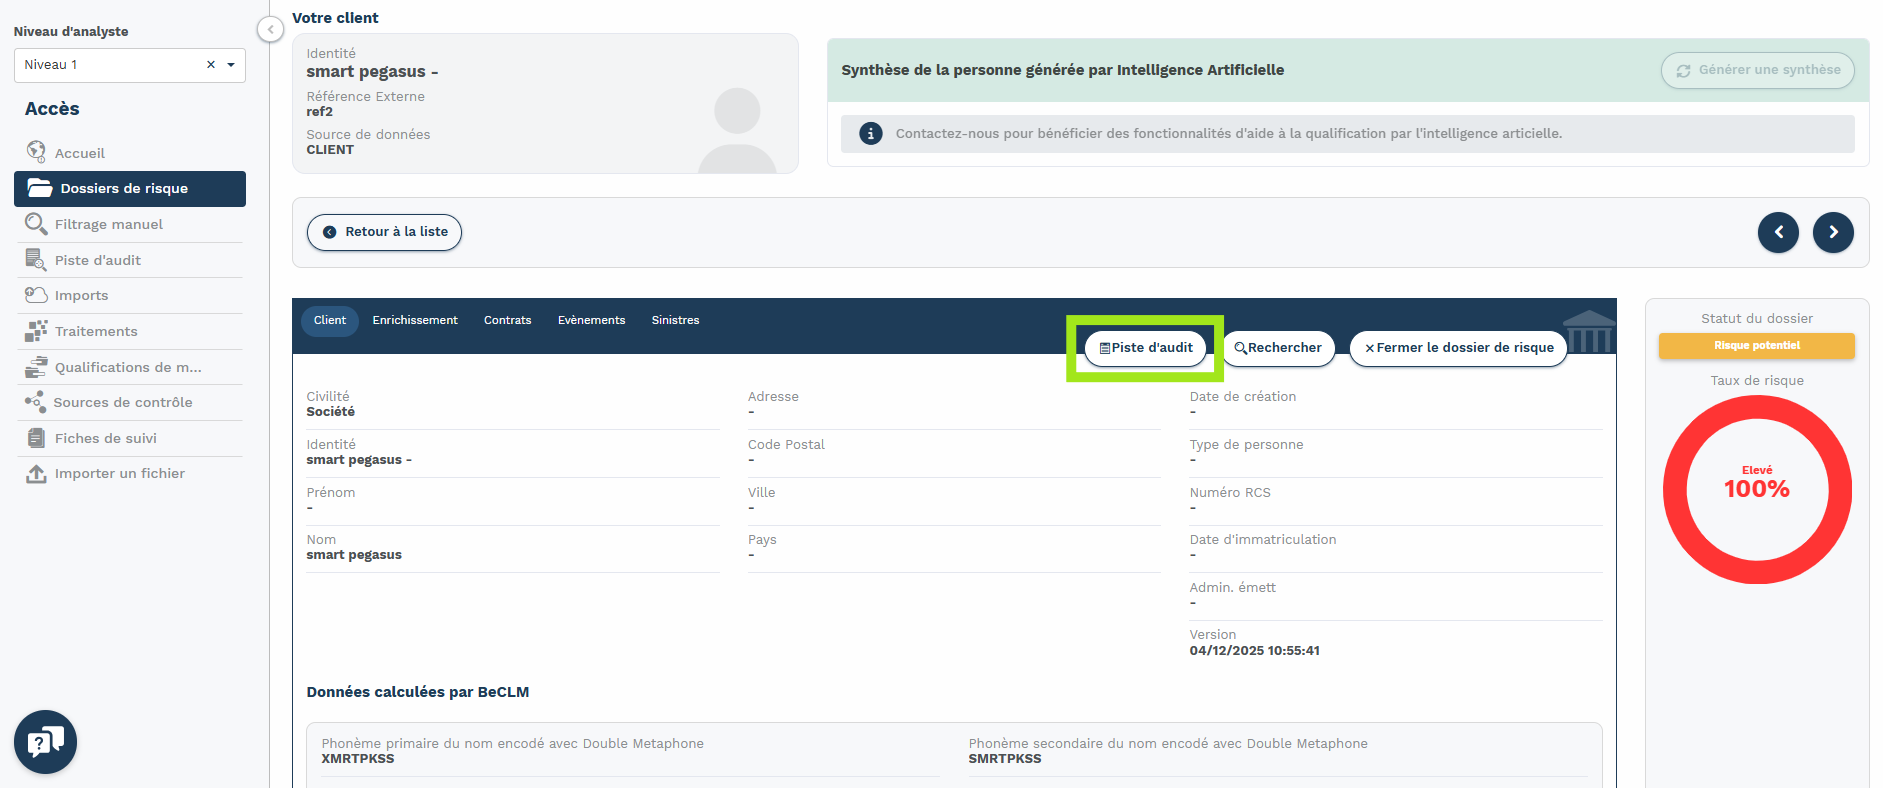
Task: Clear the Niveau 1 selection
Action: [x=211, y=65]
